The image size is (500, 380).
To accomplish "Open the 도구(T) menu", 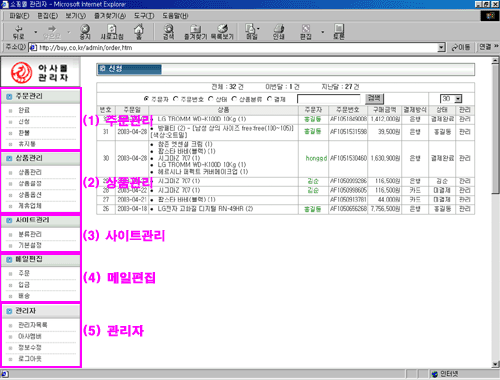I will [x=144, y=16].
